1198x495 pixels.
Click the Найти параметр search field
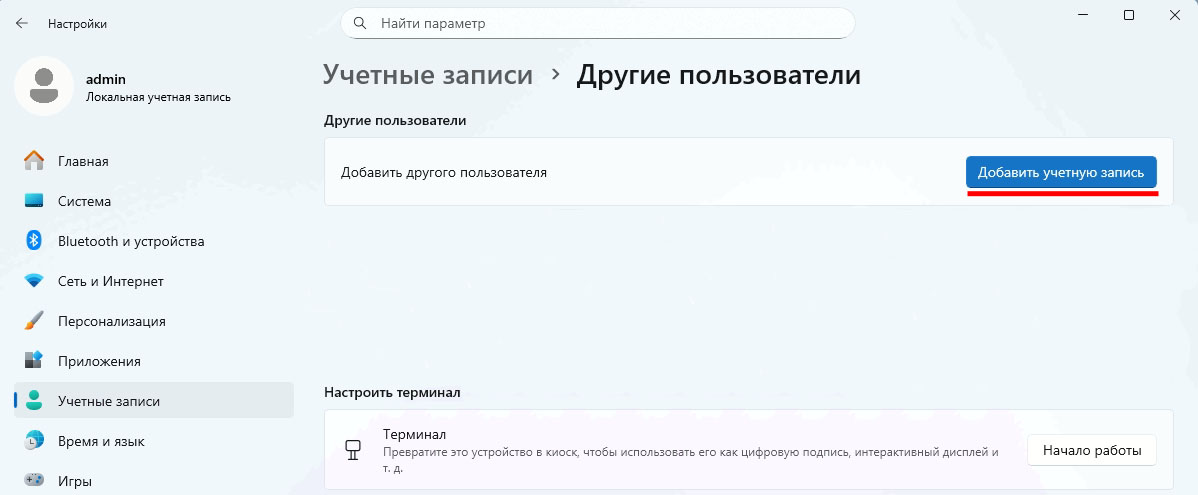[597, 24]
